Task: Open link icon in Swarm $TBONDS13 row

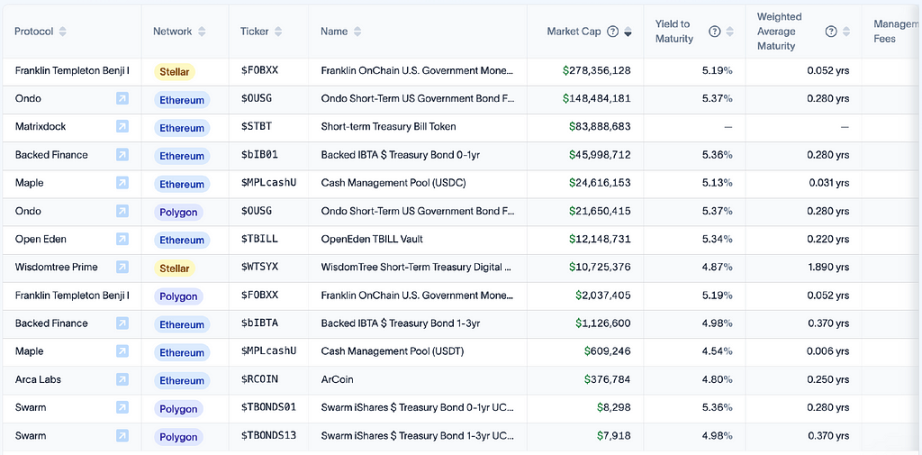Action: (122, 436)
